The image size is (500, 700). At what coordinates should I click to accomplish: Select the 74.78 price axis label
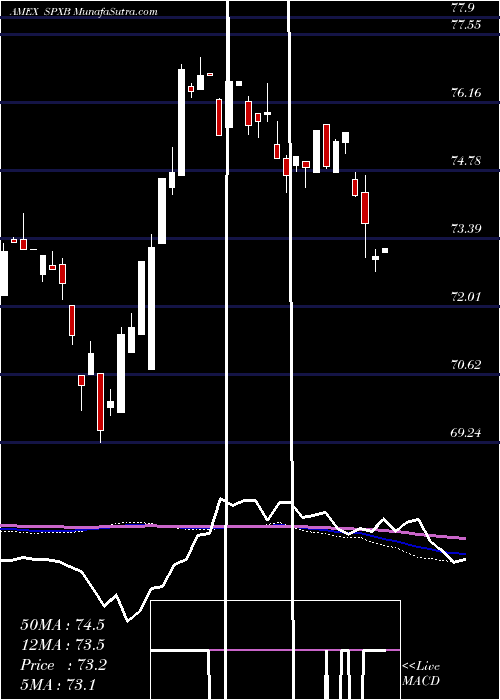coord(466,161)
